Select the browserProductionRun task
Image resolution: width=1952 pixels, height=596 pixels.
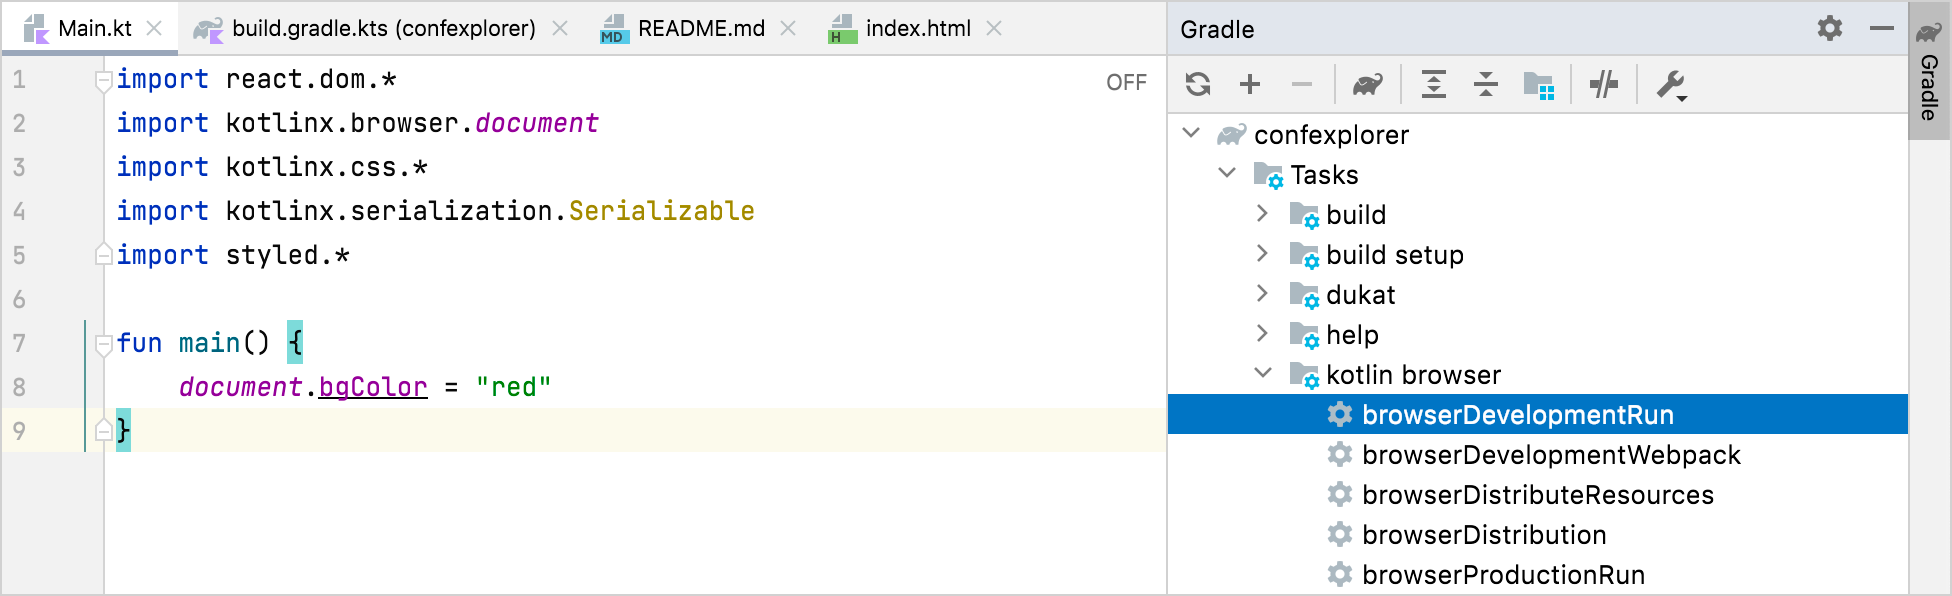[1538, 574]
